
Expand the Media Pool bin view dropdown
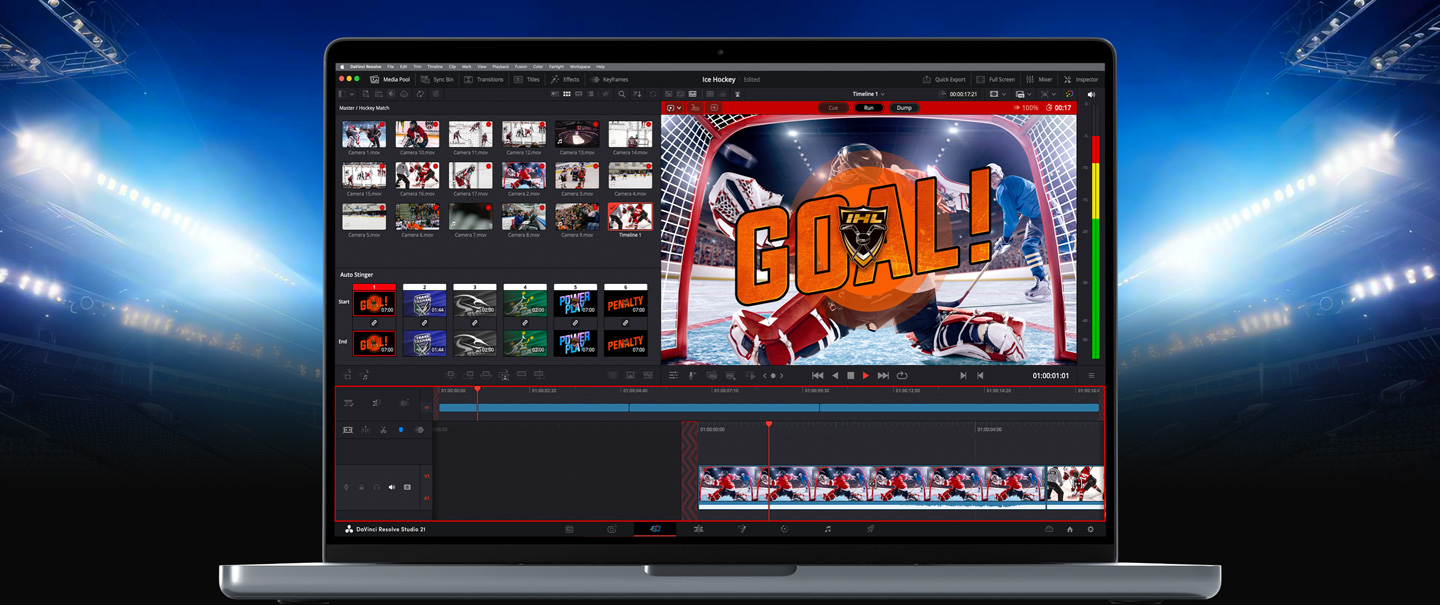[352, 93]
